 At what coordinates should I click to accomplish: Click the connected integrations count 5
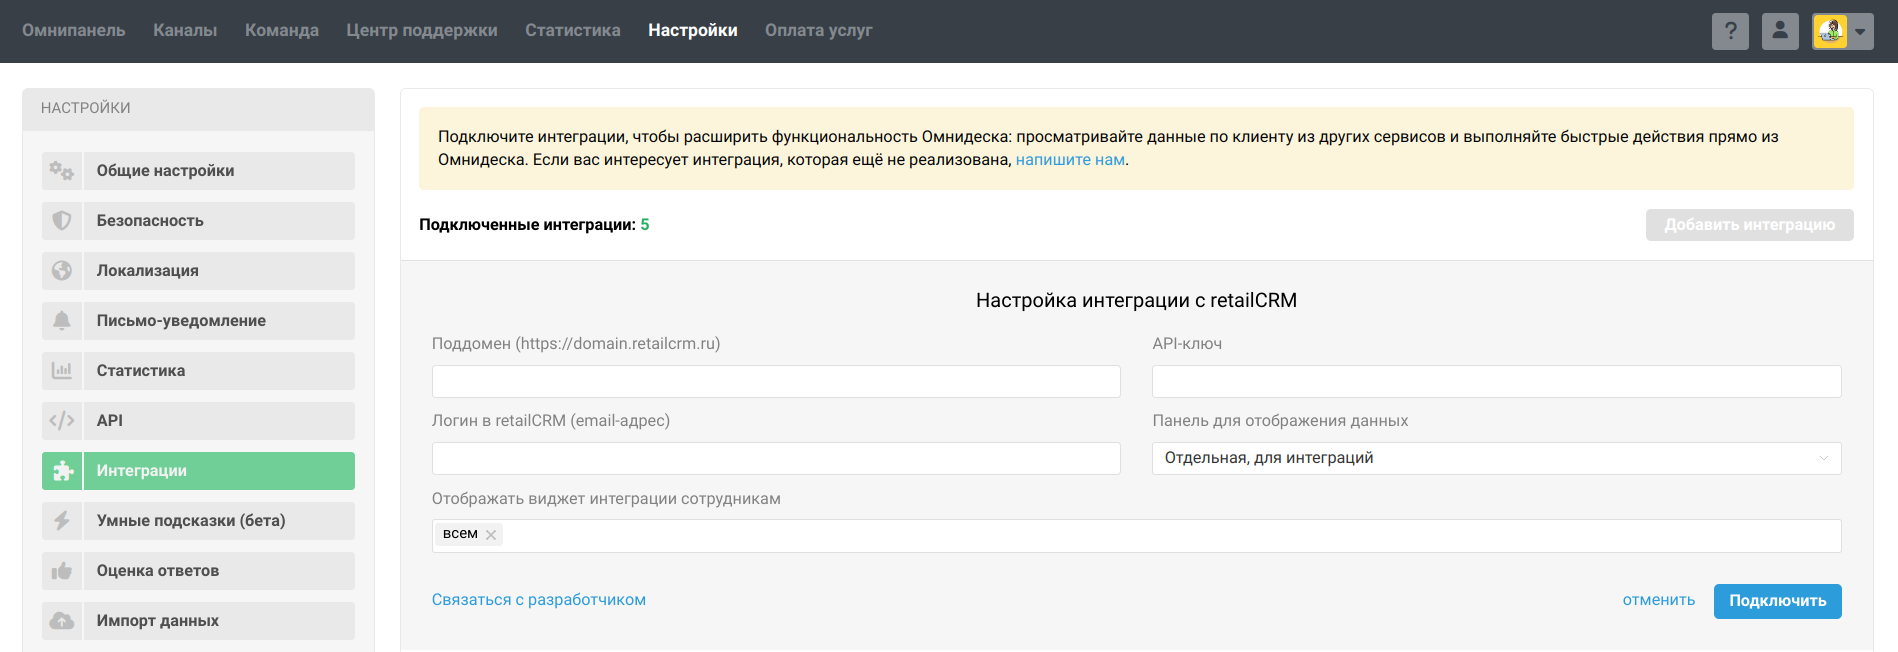[645, 225]
